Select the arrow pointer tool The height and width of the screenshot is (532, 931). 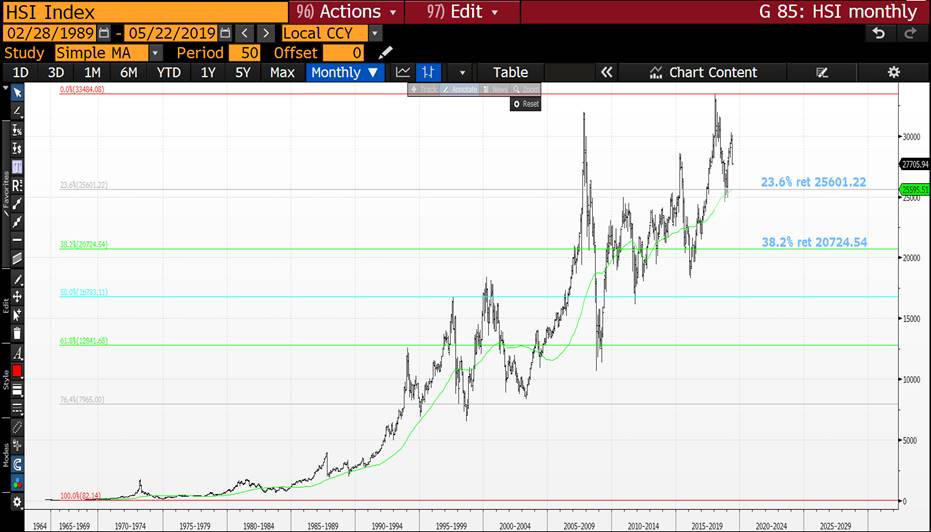pos(17,93)
